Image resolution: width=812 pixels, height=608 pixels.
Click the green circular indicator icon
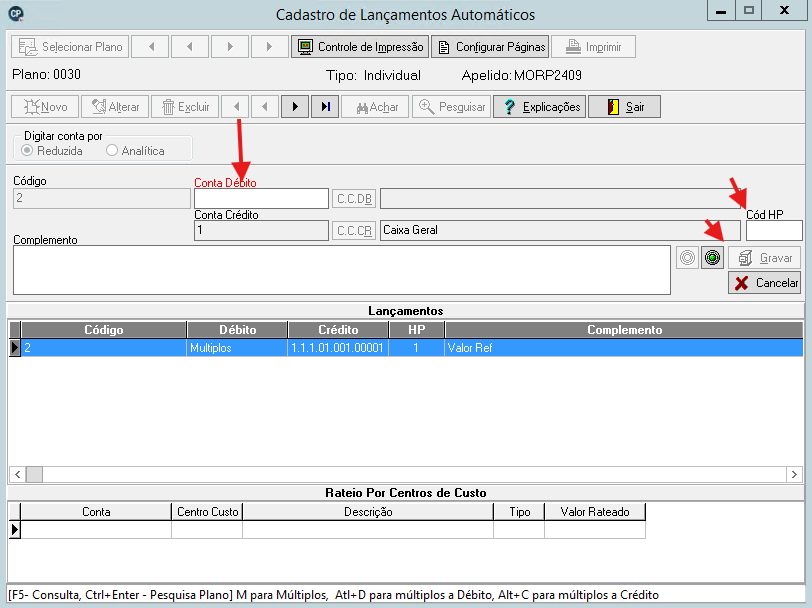point(713,257)
